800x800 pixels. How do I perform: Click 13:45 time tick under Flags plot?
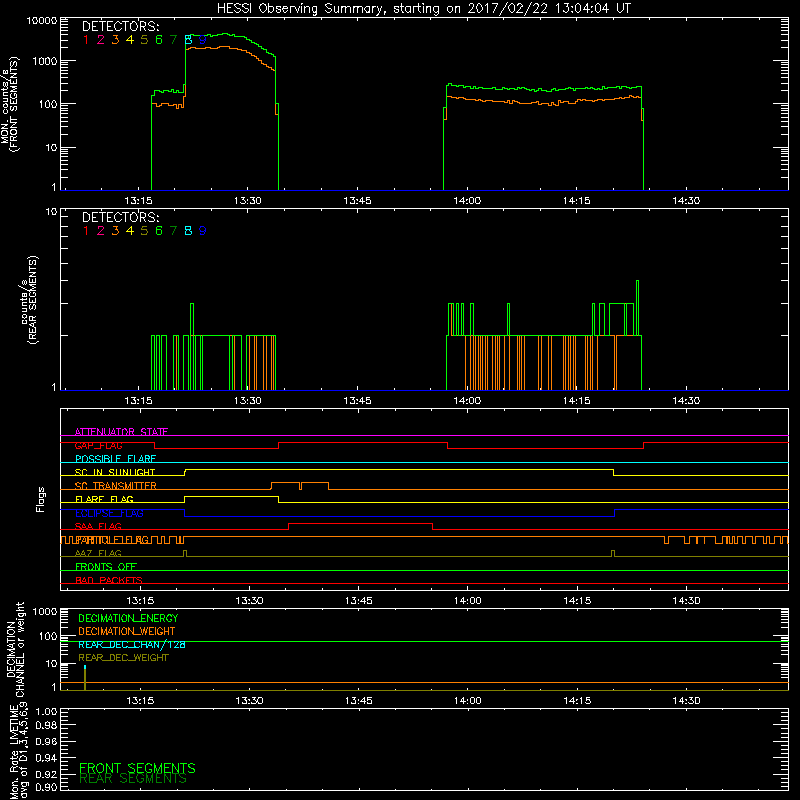click(x=359, y=601)
